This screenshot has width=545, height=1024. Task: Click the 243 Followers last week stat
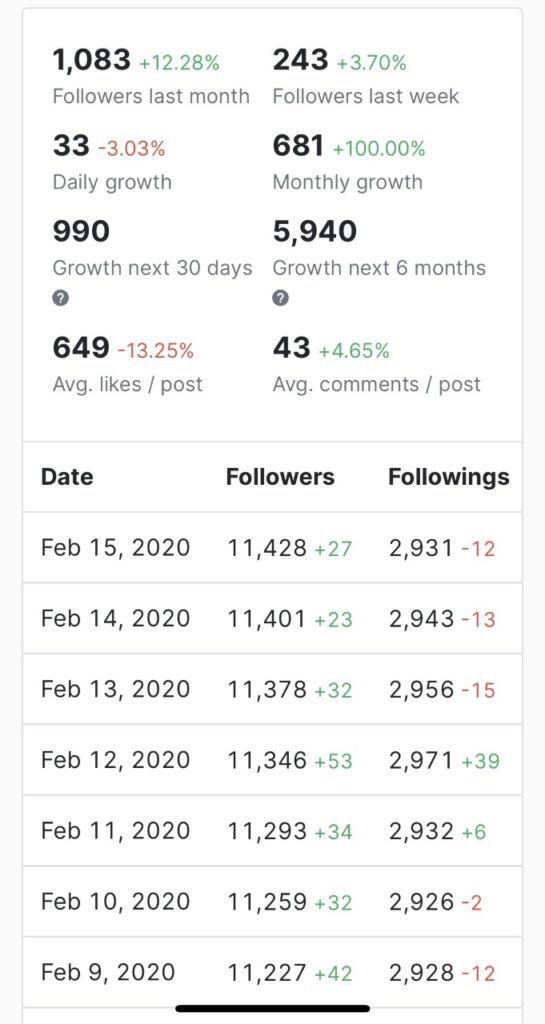[366, 77]
